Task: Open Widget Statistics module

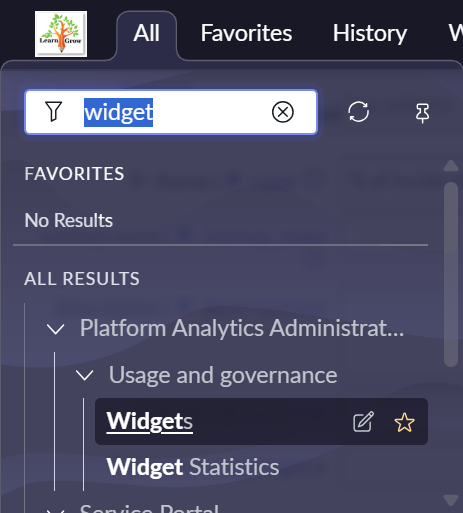Action: (193, 467)
